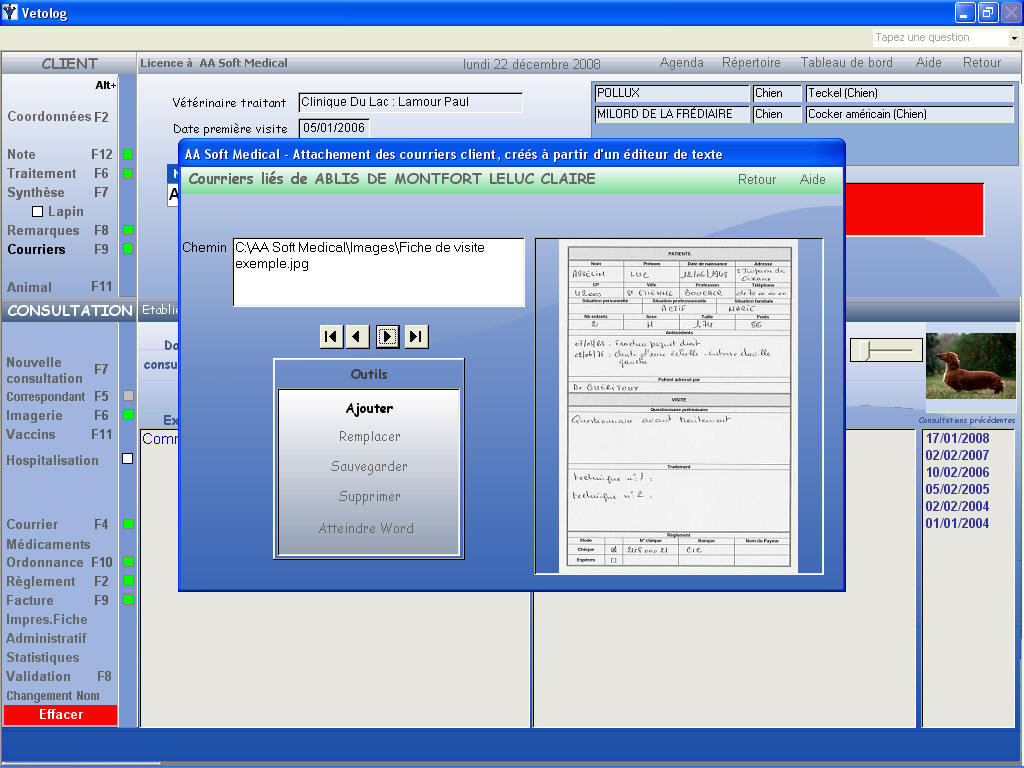
Task: Click the dachshund photo thumbnail
Action: pyautogui.click(x=970, y=366)
